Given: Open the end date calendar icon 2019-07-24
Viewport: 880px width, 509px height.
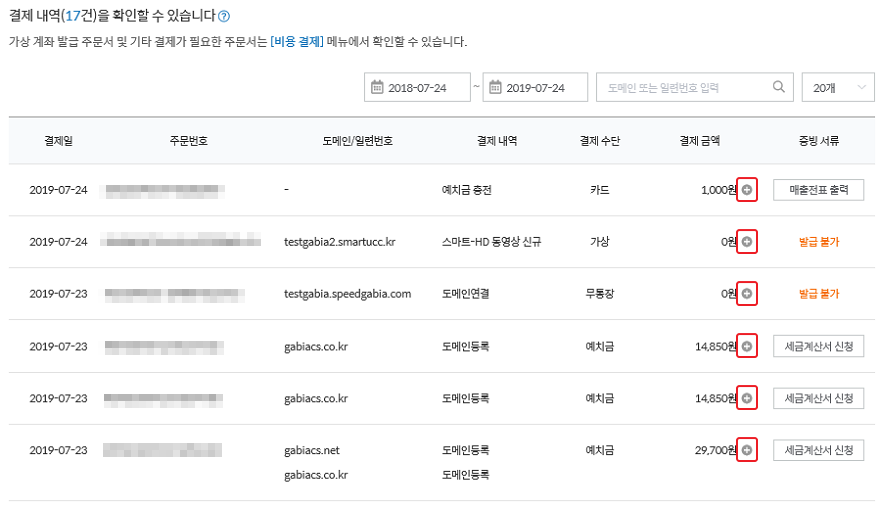Looking at the screenshot, I should (x=495, y=88).
